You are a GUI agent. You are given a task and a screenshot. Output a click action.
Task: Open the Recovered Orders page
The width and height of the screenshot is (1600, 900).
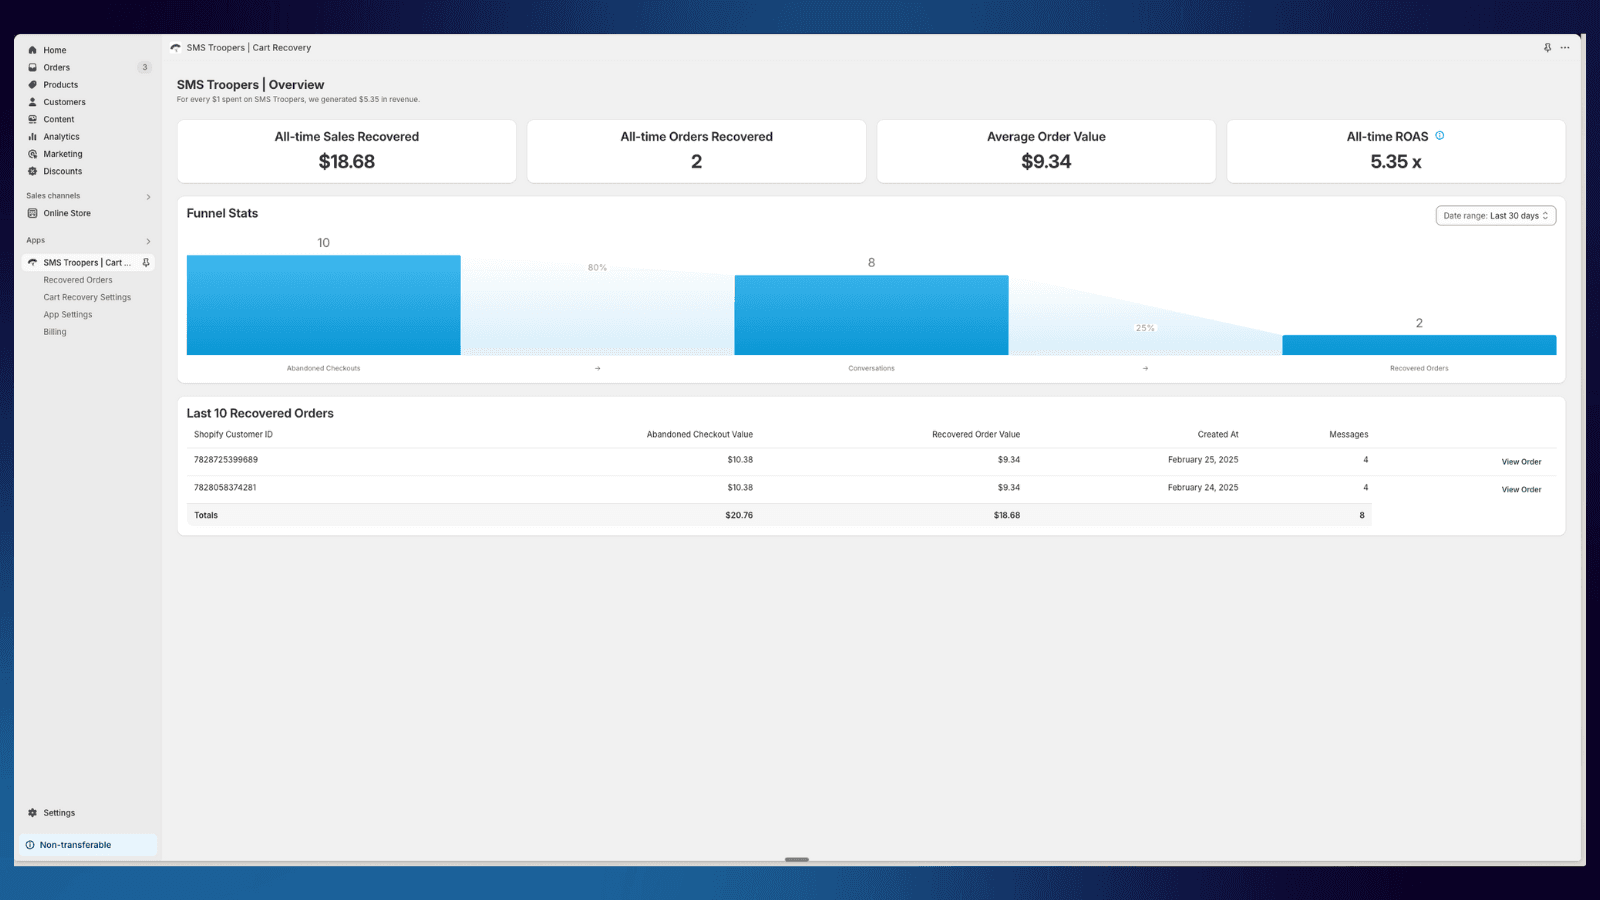point(77,280)
